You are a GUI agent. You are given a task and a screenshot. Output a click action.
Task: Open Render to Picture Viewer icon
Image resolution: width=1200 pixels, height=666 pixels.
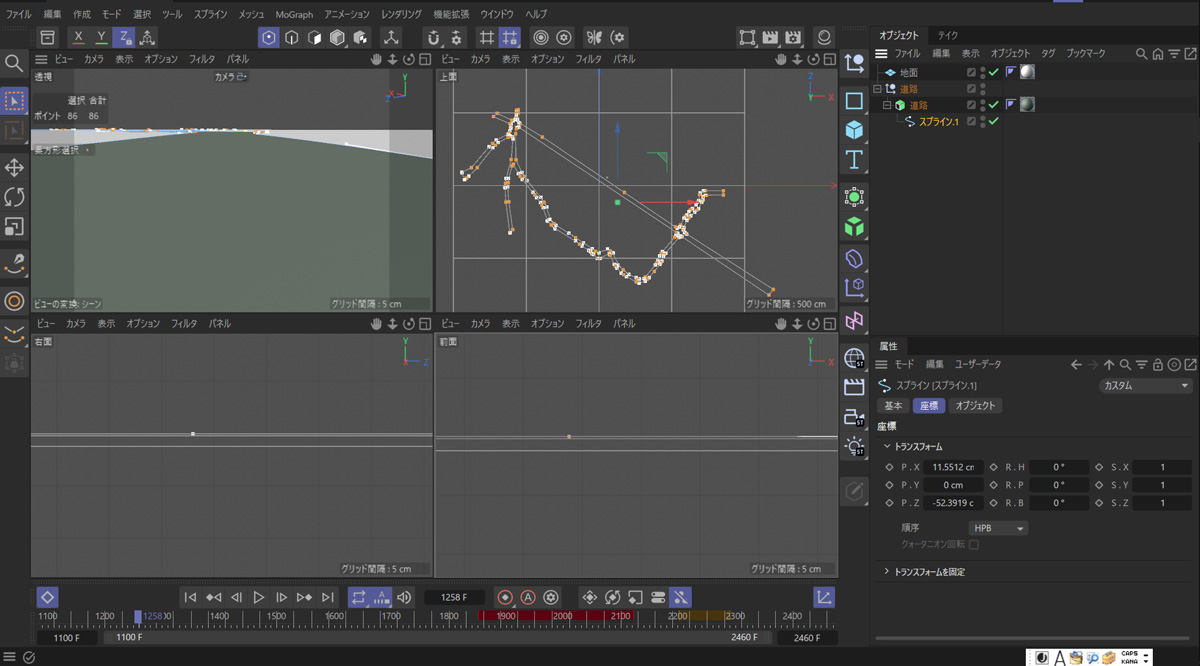point(770,37)
